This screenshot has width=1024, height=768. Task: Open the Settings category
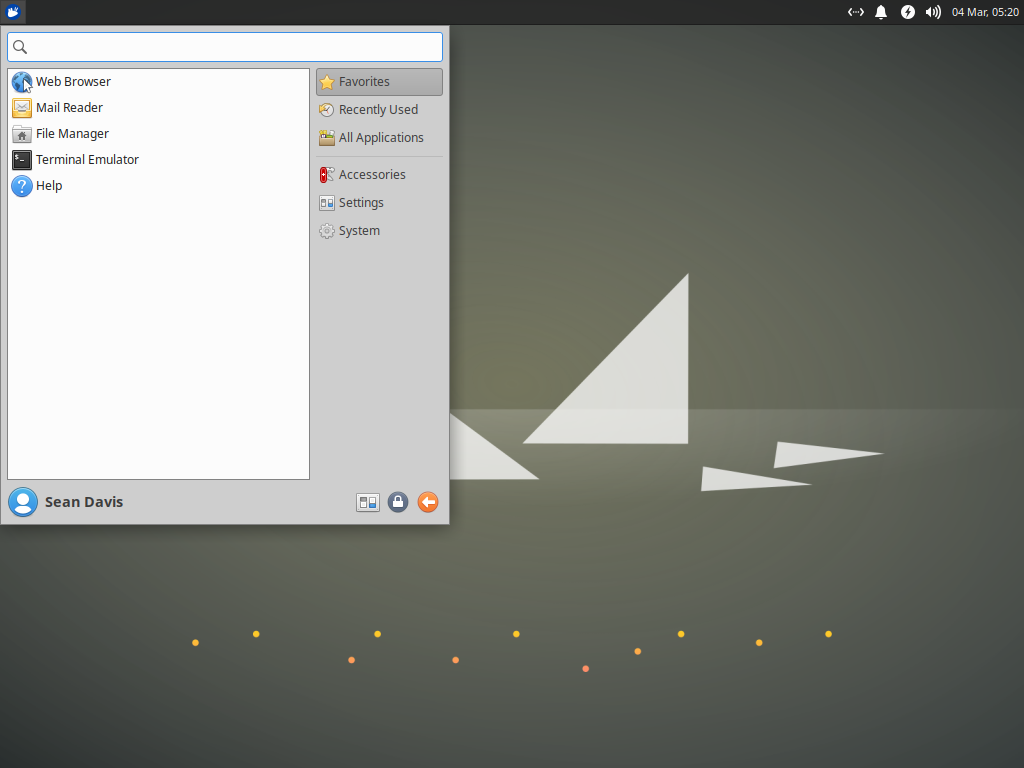coord(361,202)
